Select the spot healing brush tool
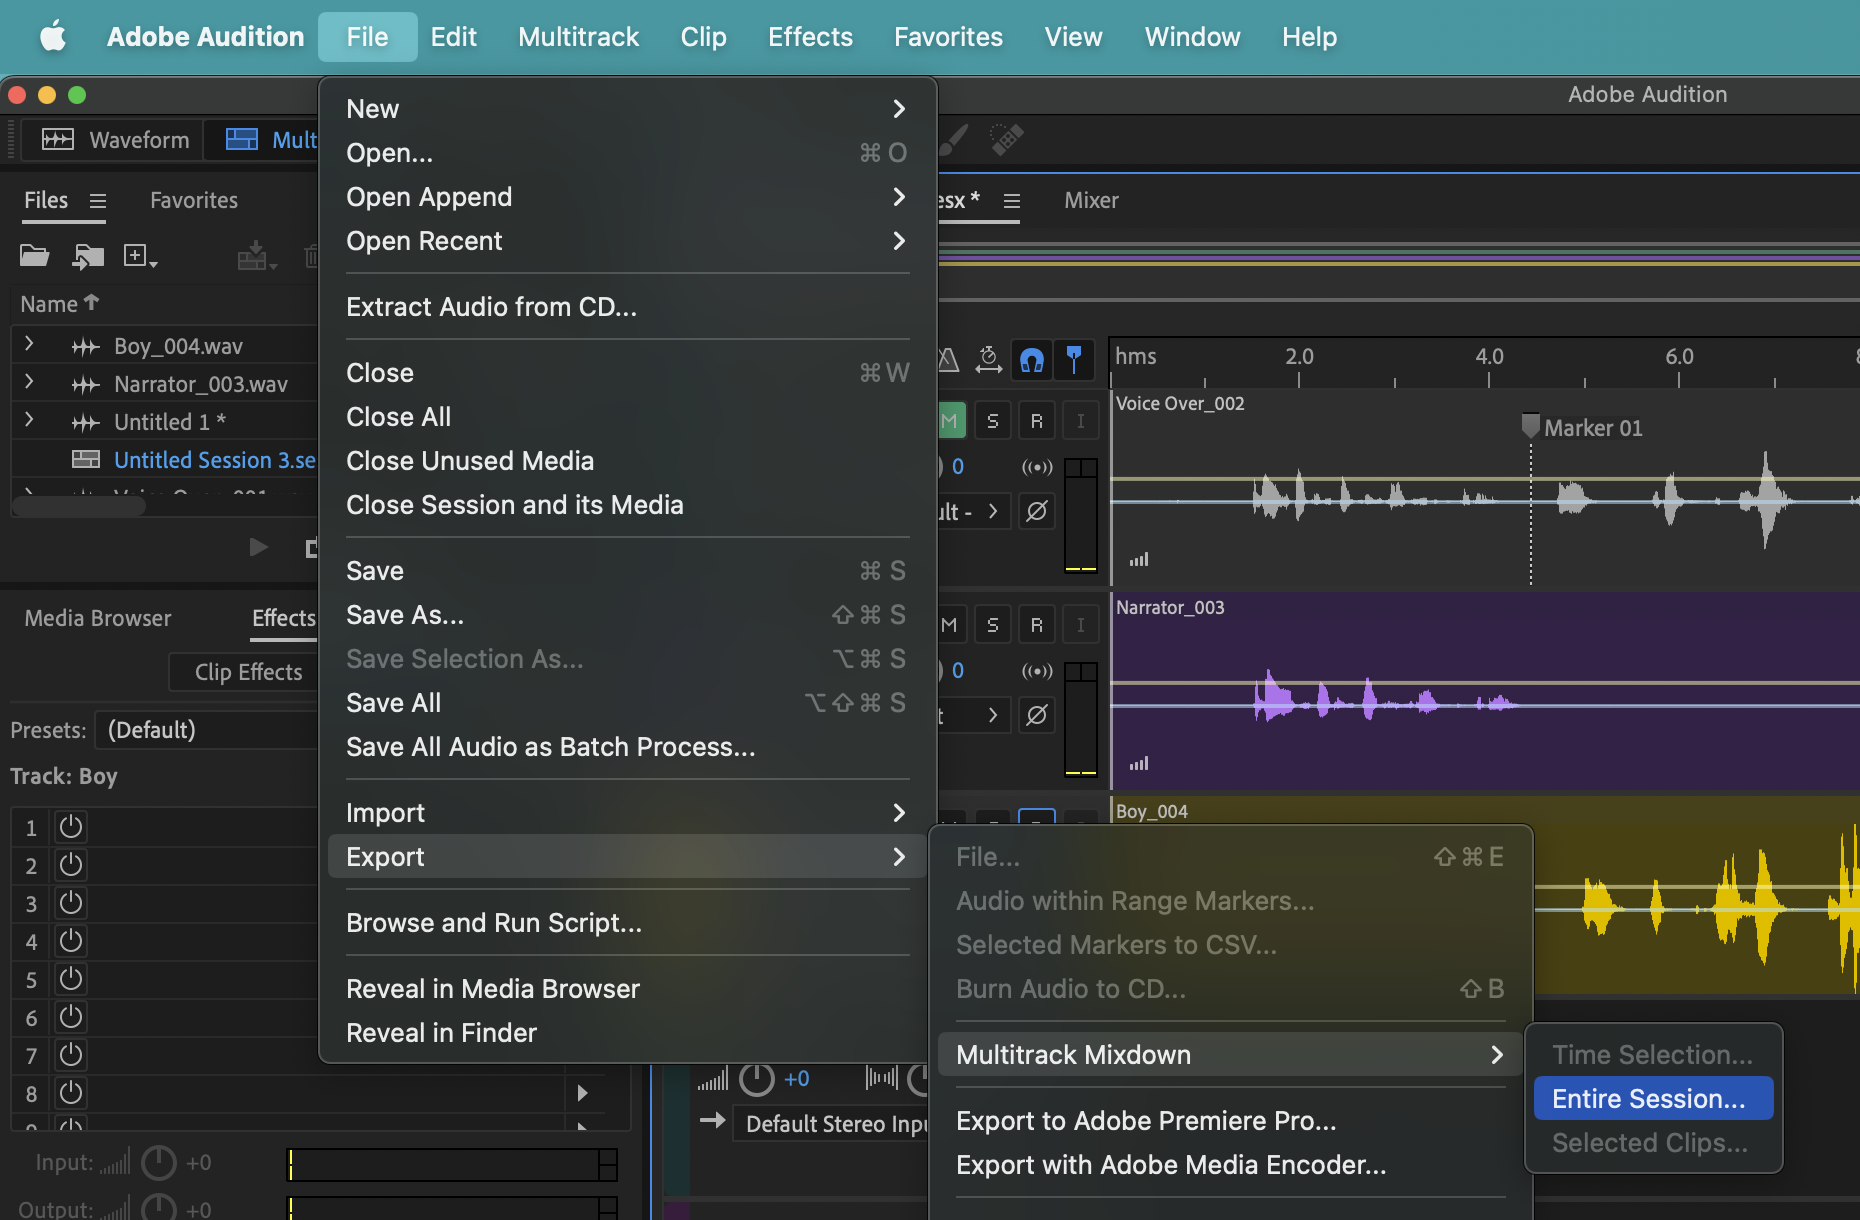The width and height of the screenshot is (1860, 1220). [1006, 139]
